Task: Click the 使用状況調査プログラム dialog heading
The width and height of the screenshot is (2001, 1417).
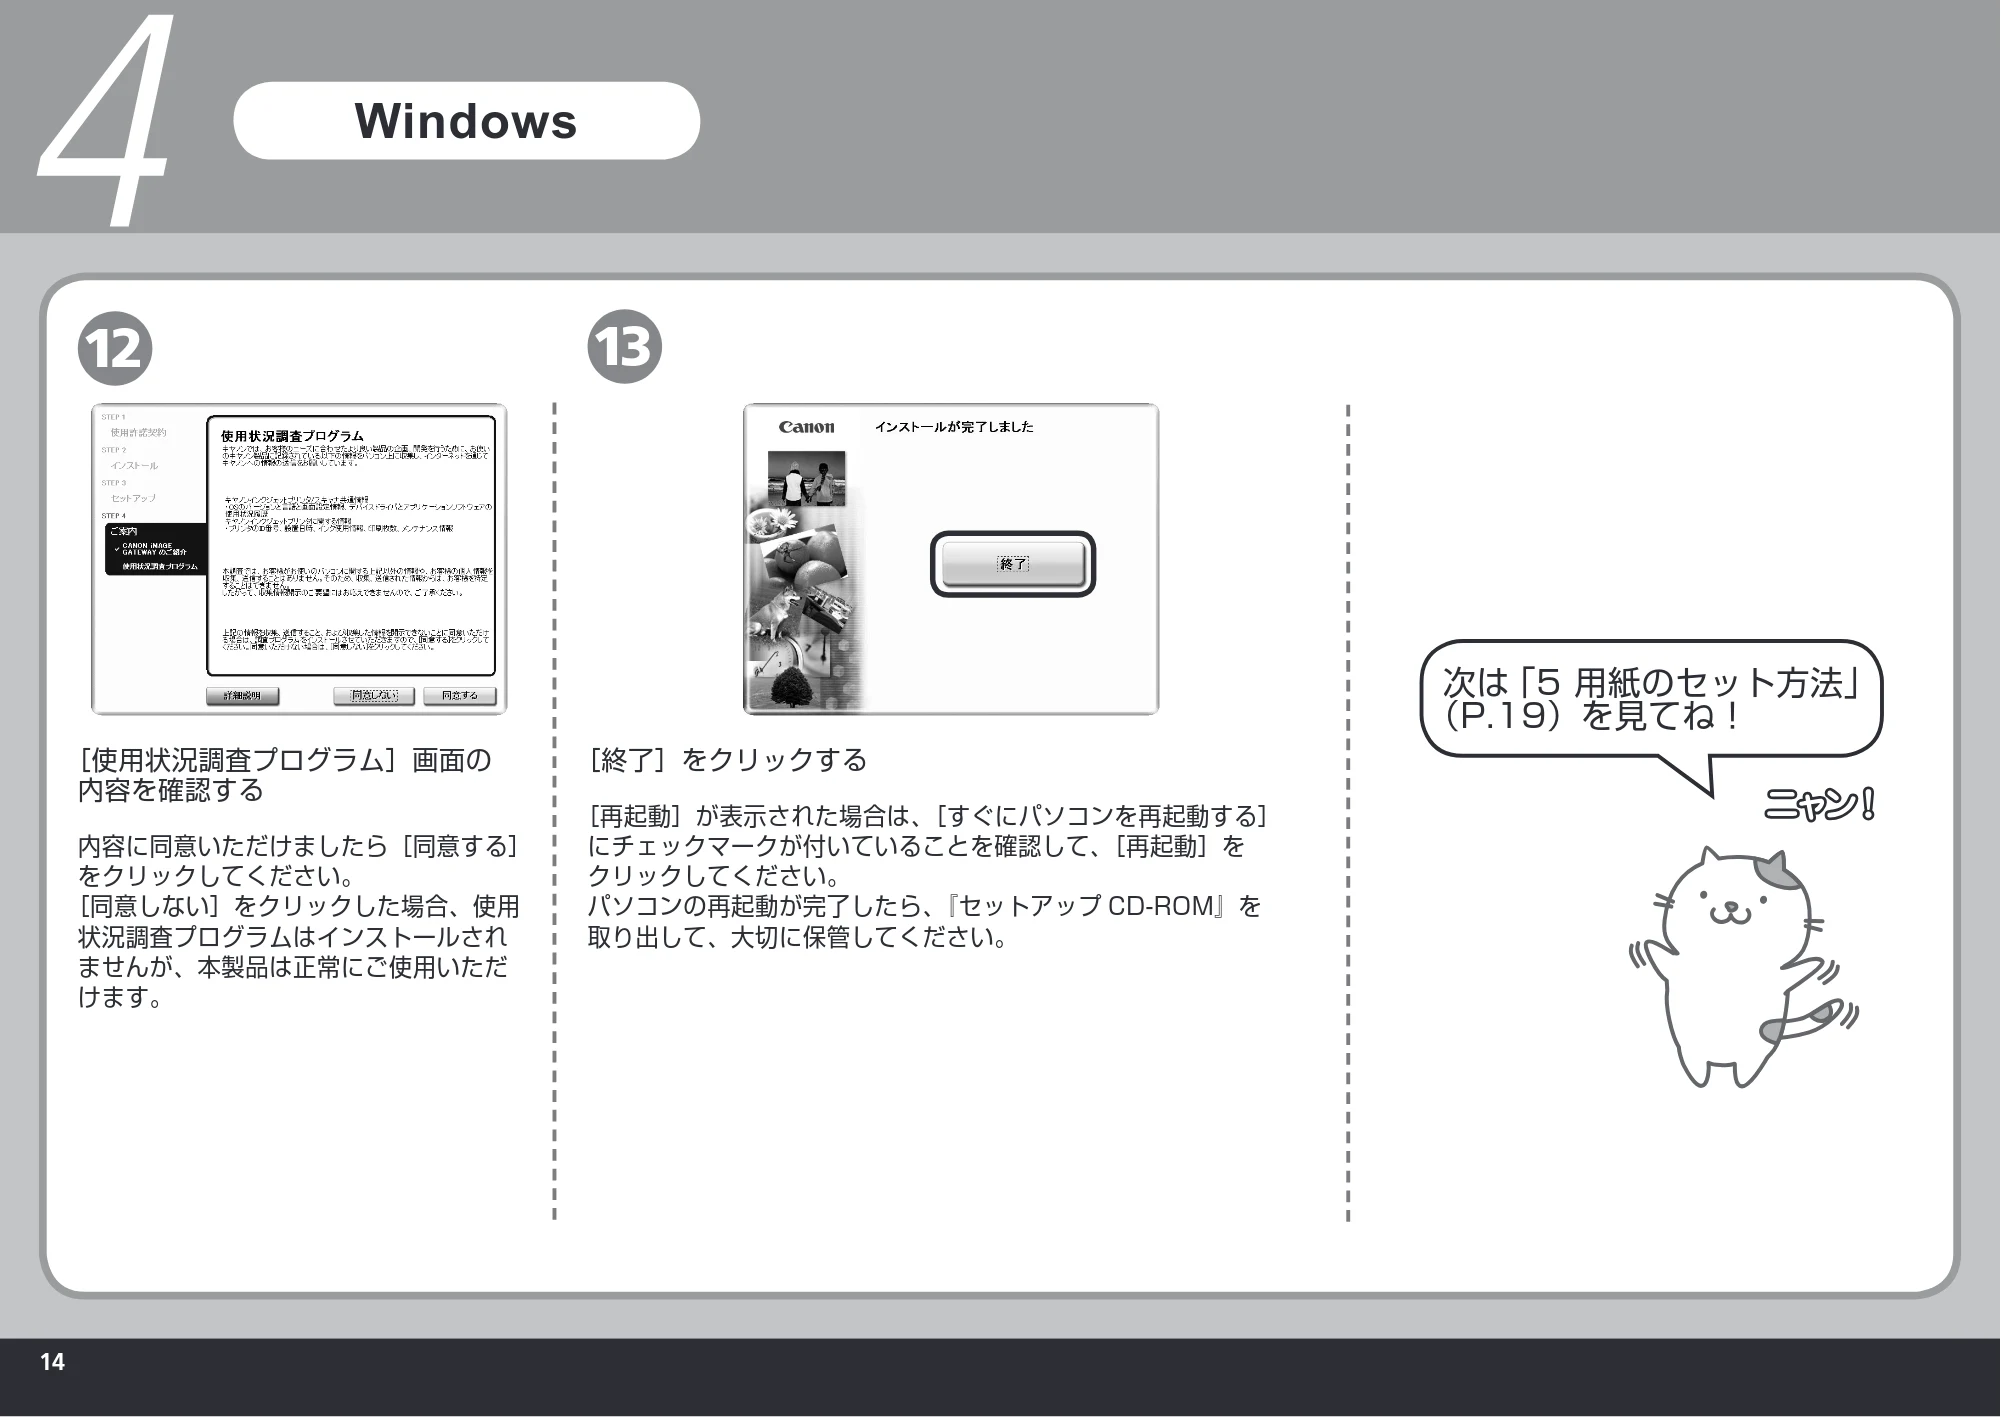Action: point(292,436)
